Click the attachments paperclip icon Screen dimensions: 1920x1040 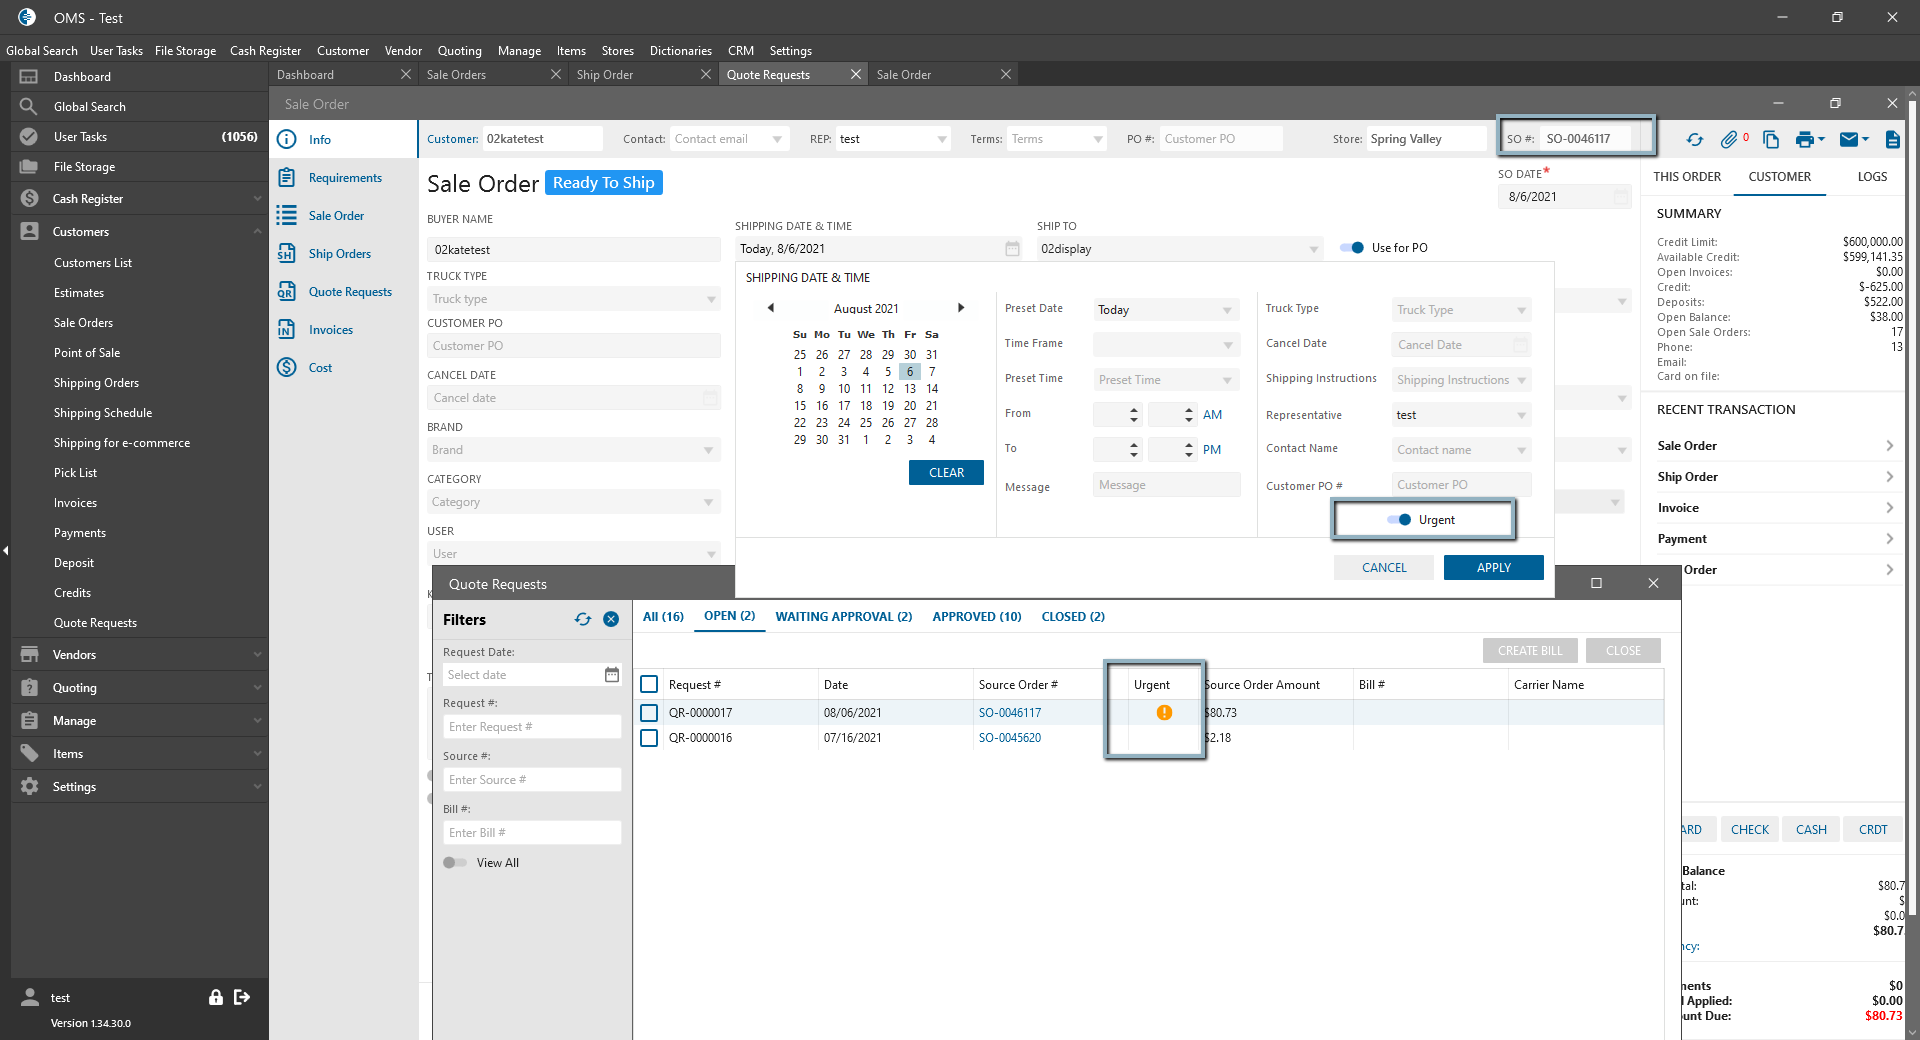click(x=1728, y=140)
